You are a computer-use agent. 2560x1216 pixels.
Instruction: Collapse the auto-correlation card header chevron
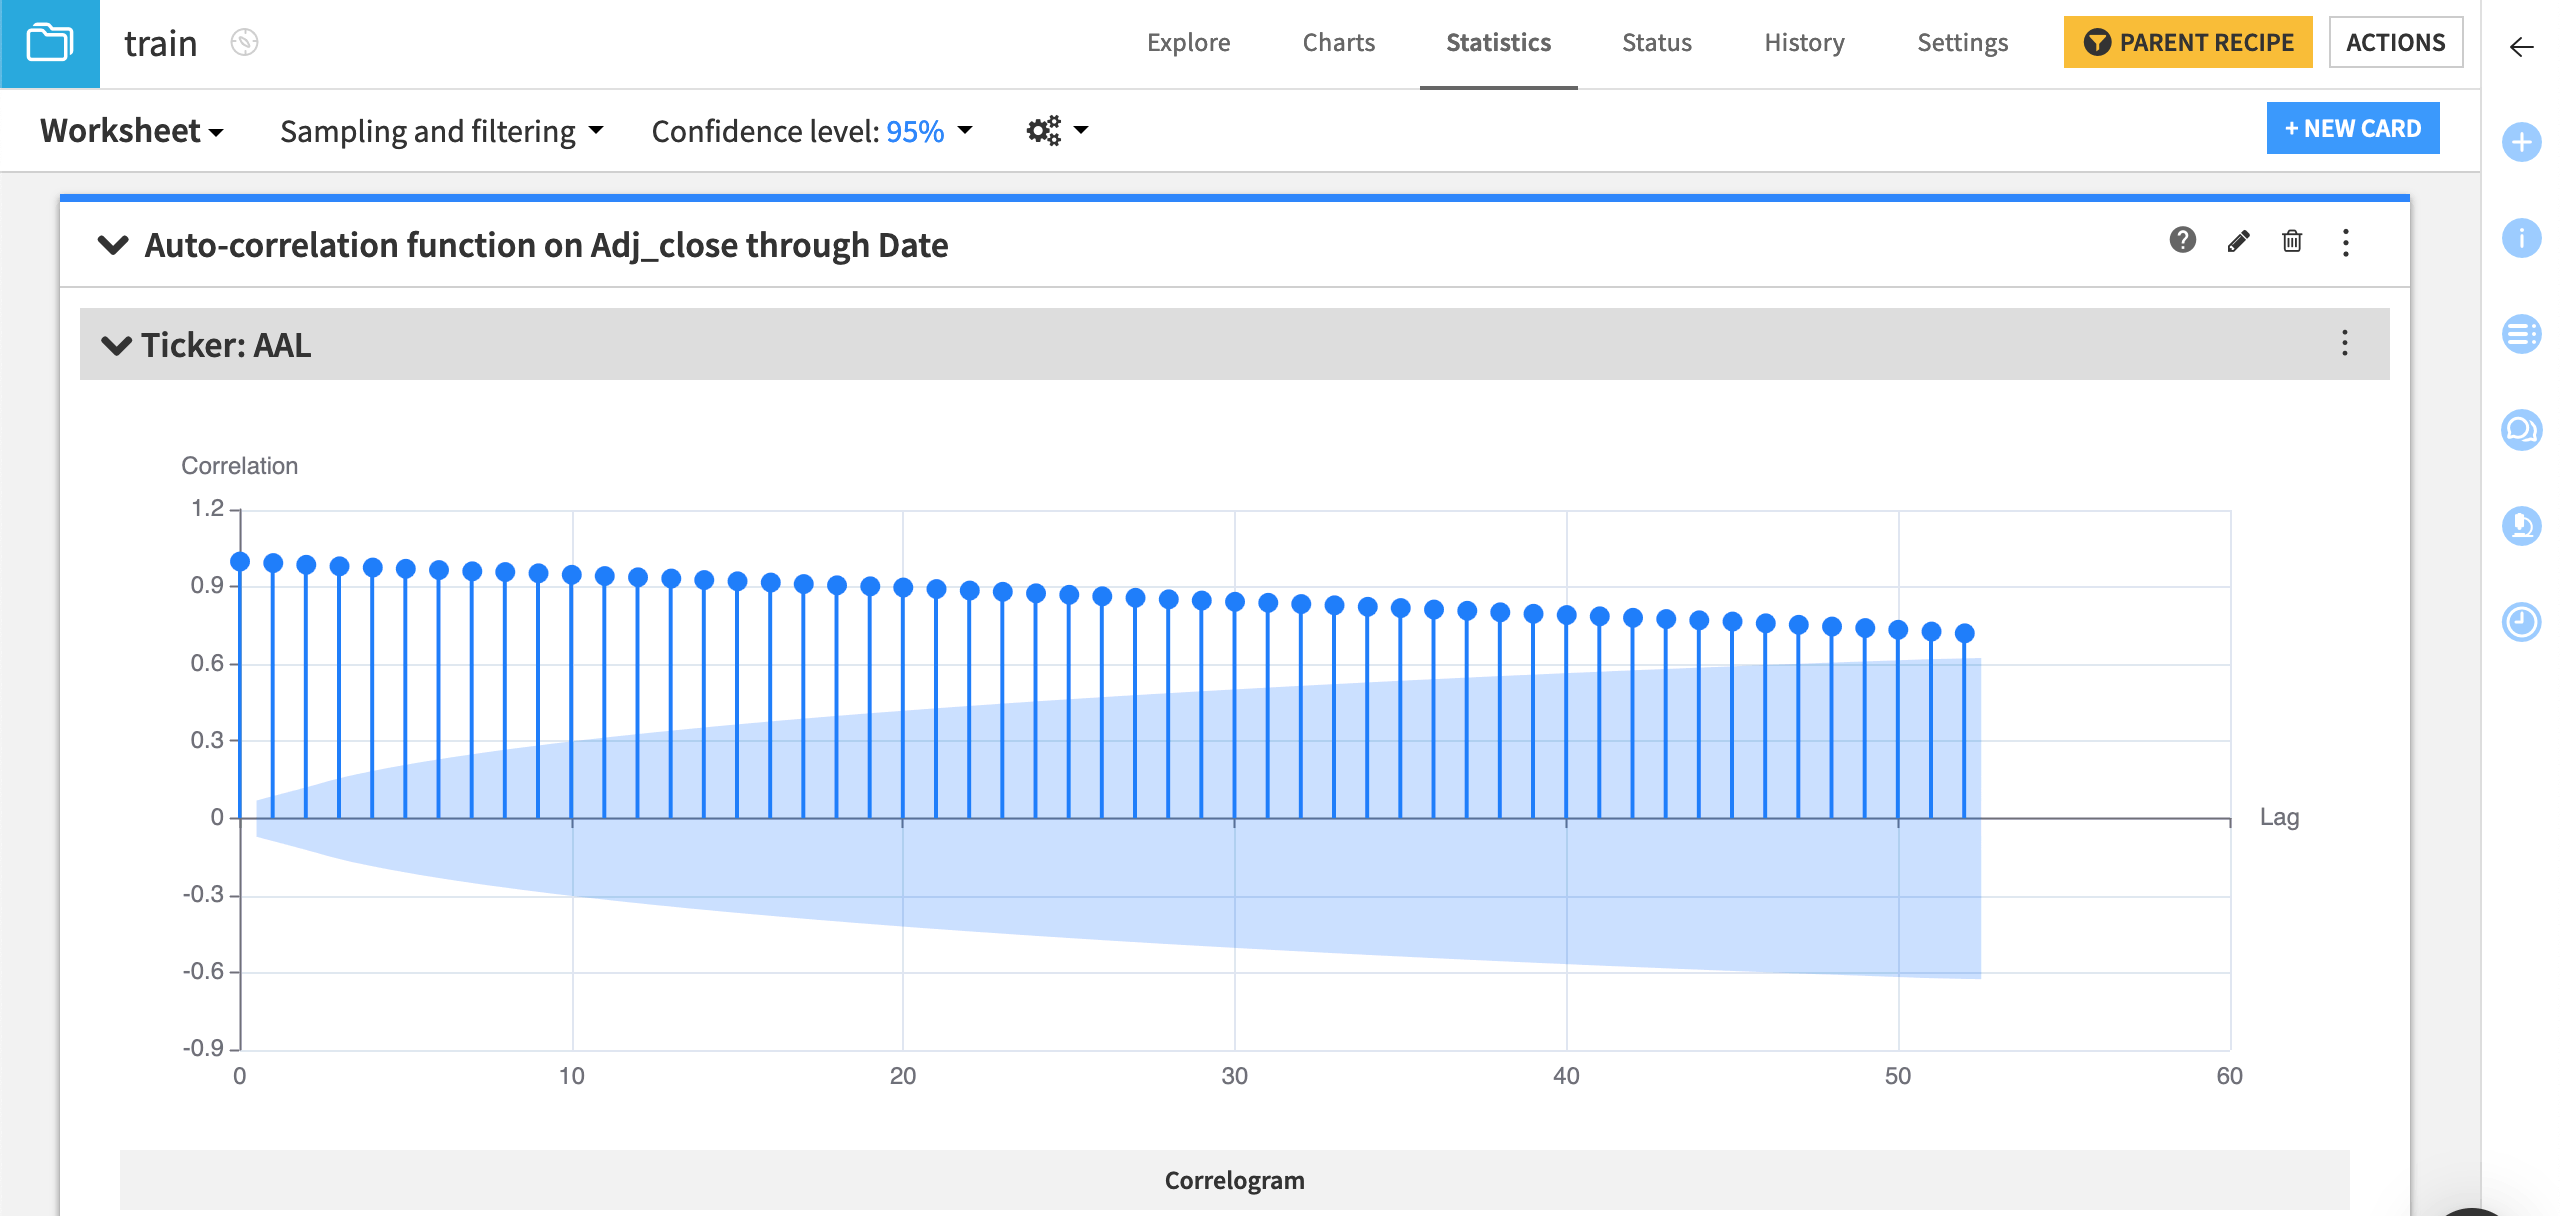pyautogui.click(x=115, y=244)
